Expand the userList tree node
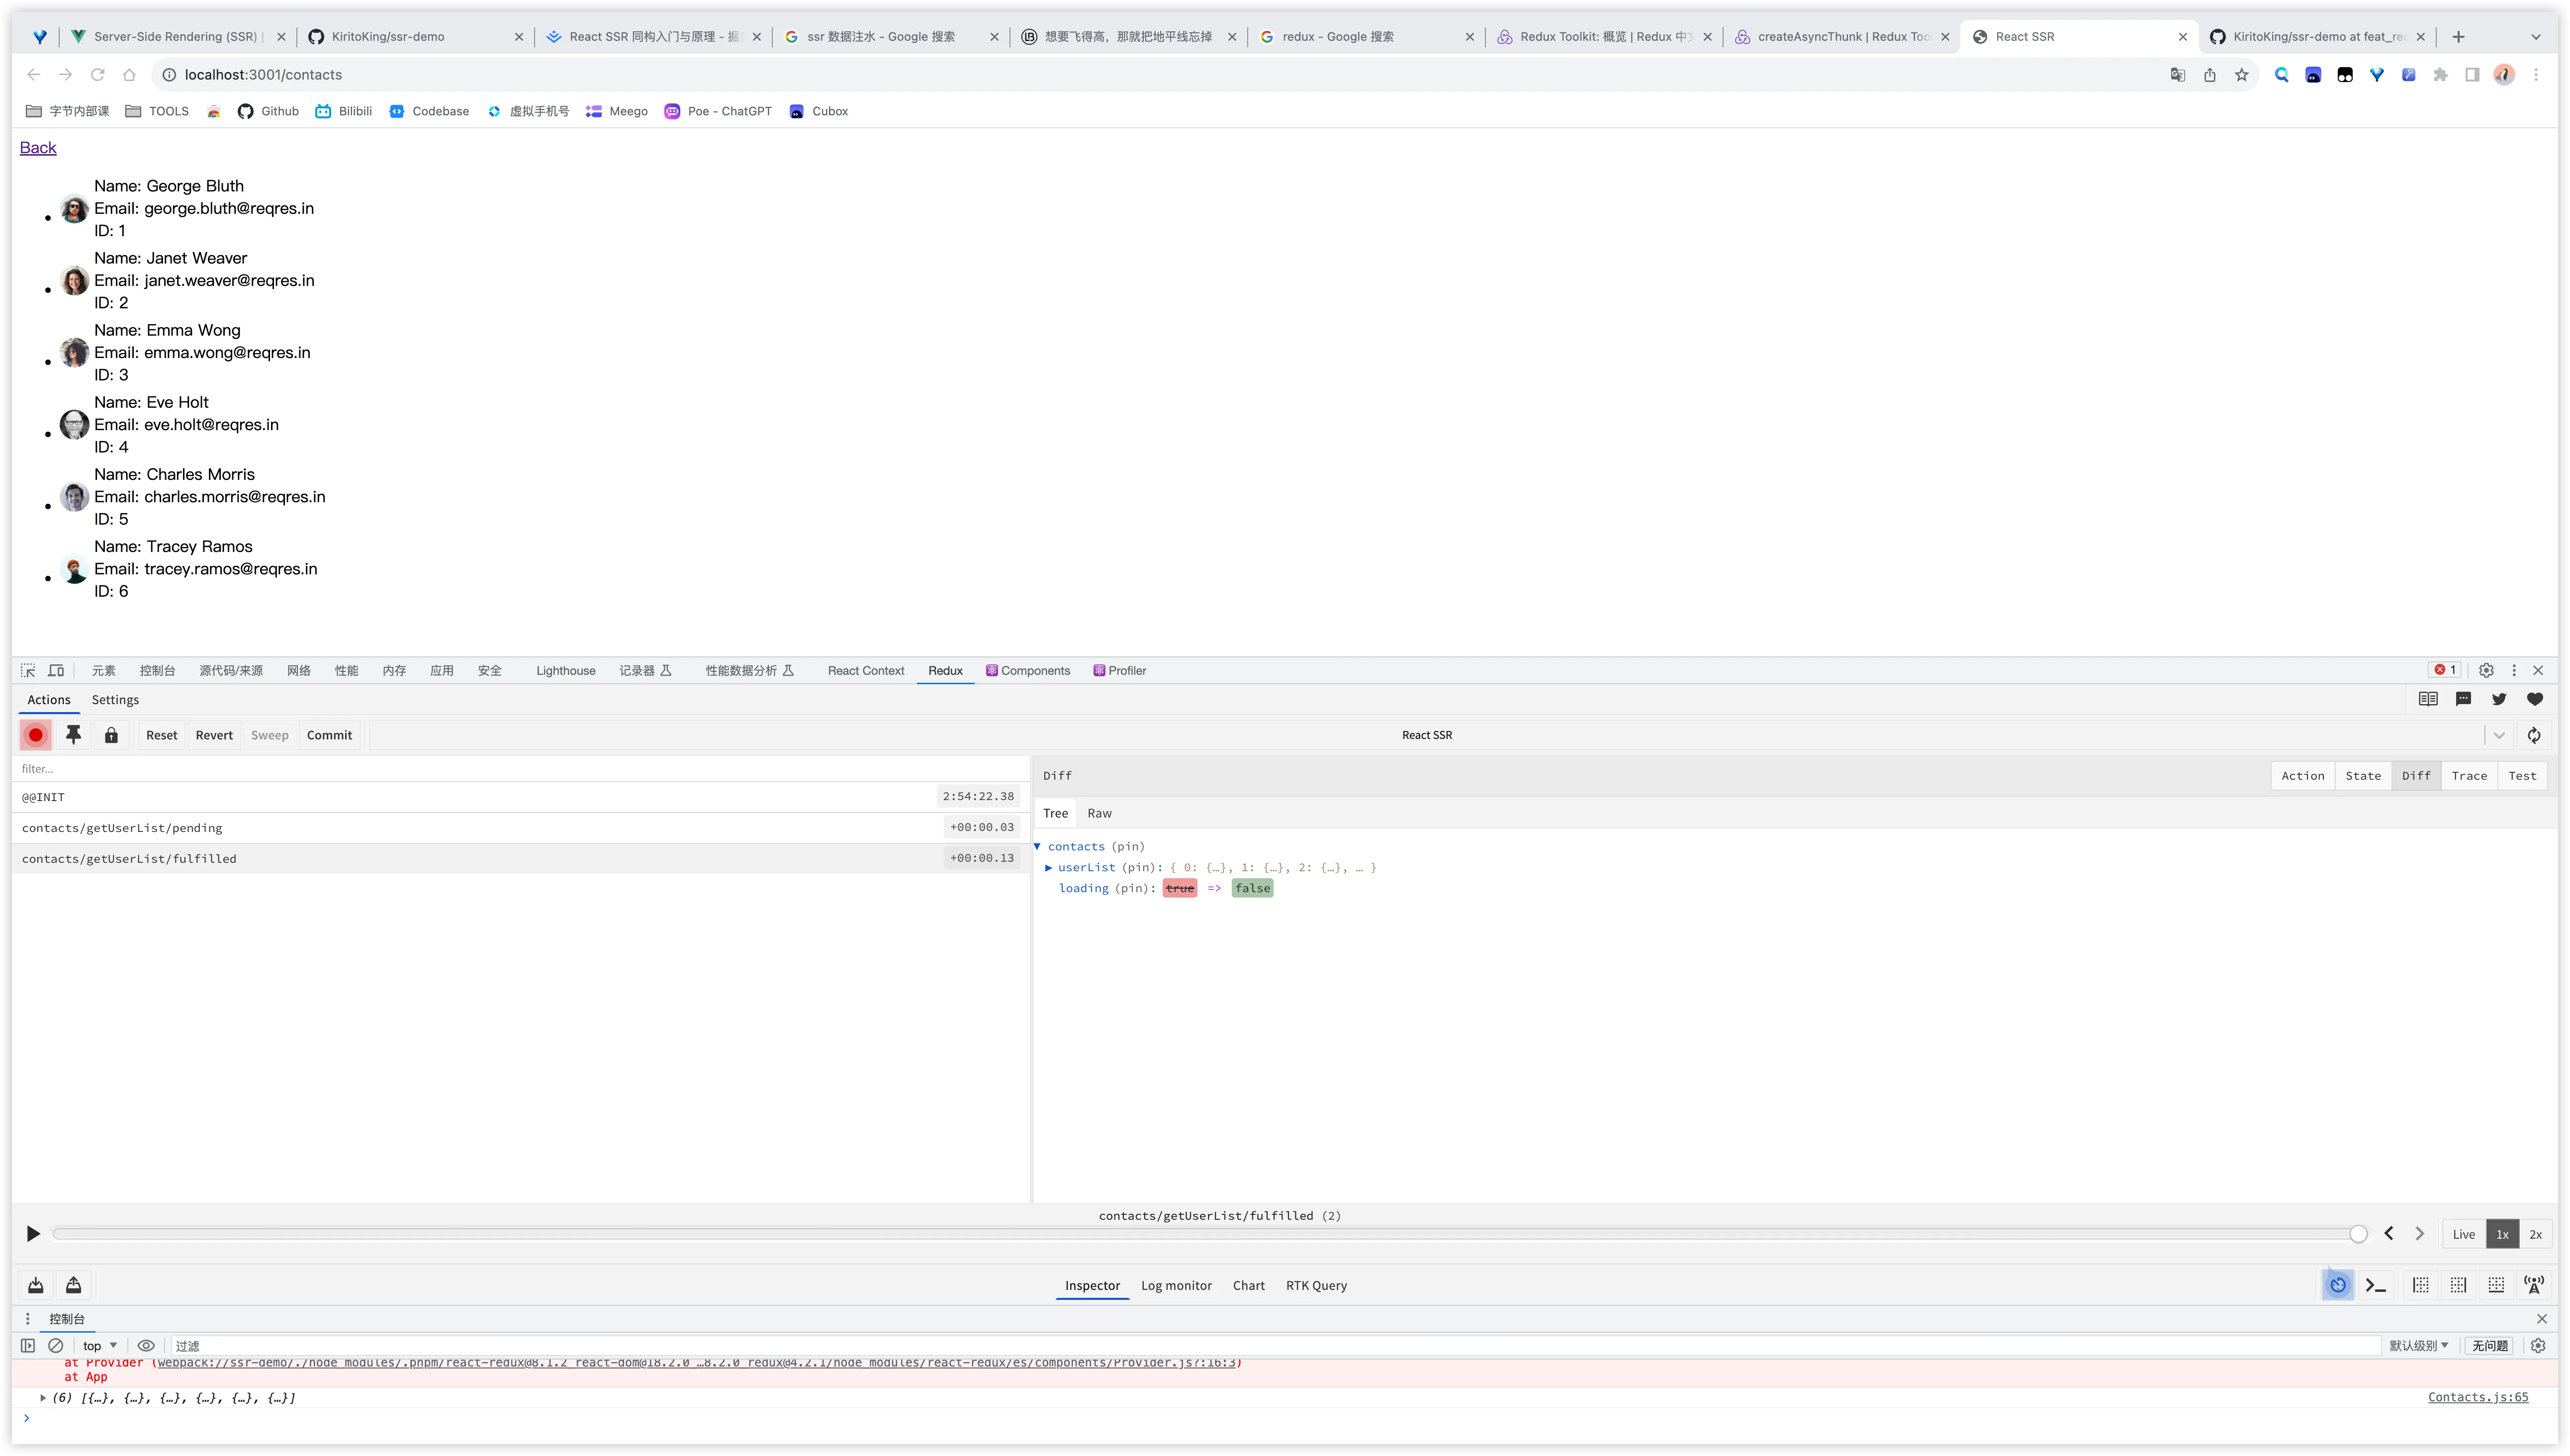This screenshot has height=1456, width=2570. (1048, 867)
